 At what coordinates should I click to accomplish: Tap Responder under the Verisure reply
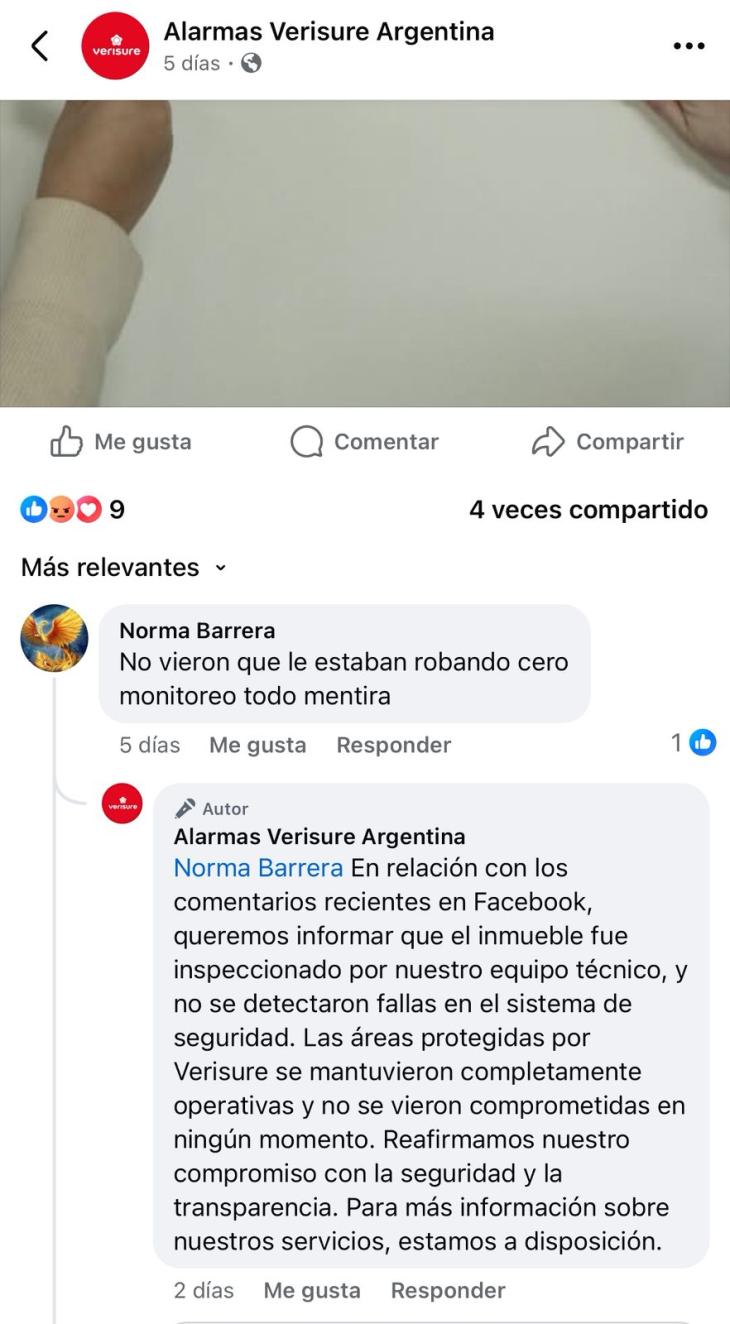pyautogui.click(x=448, y=1291)
